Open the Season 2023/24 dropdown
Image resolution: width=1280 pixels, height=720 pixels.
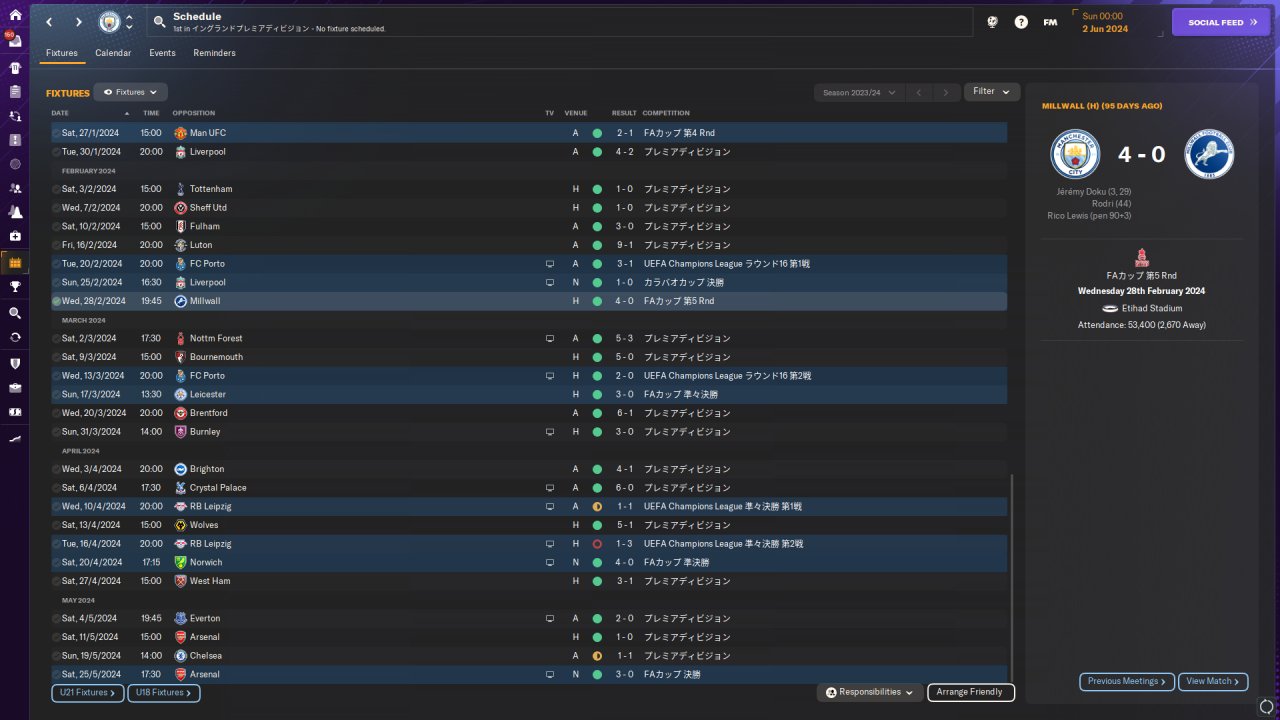(x=859, y=93)
